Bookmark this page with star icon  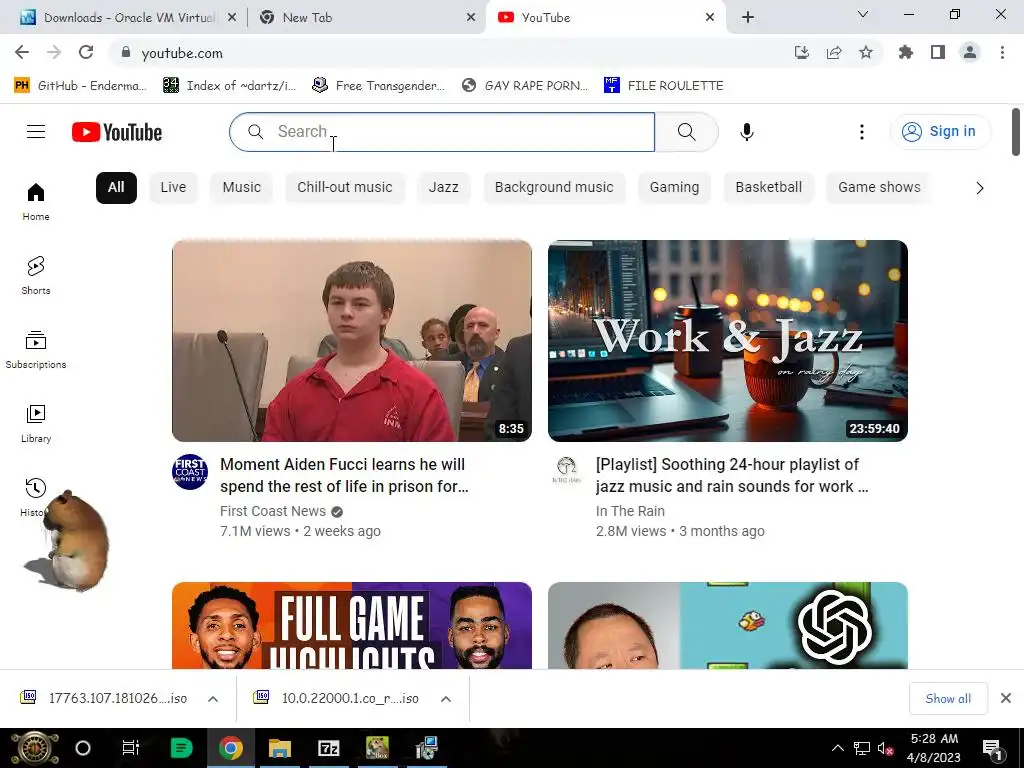tap(866, 52)
